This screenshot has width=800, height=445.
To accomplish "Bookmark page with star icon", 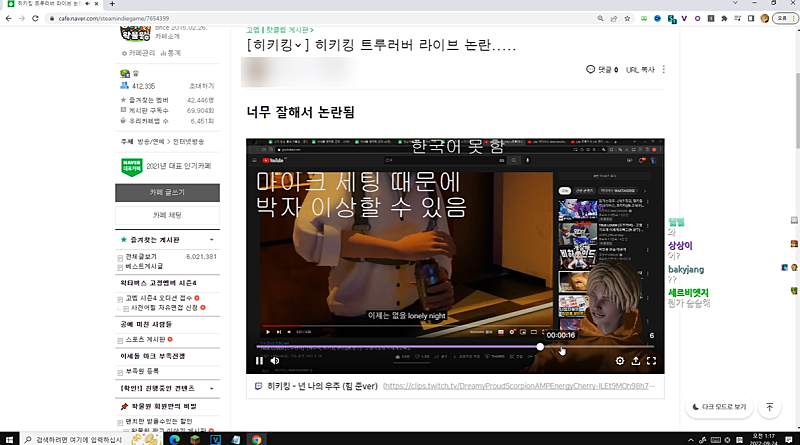I will click(627, 18).
